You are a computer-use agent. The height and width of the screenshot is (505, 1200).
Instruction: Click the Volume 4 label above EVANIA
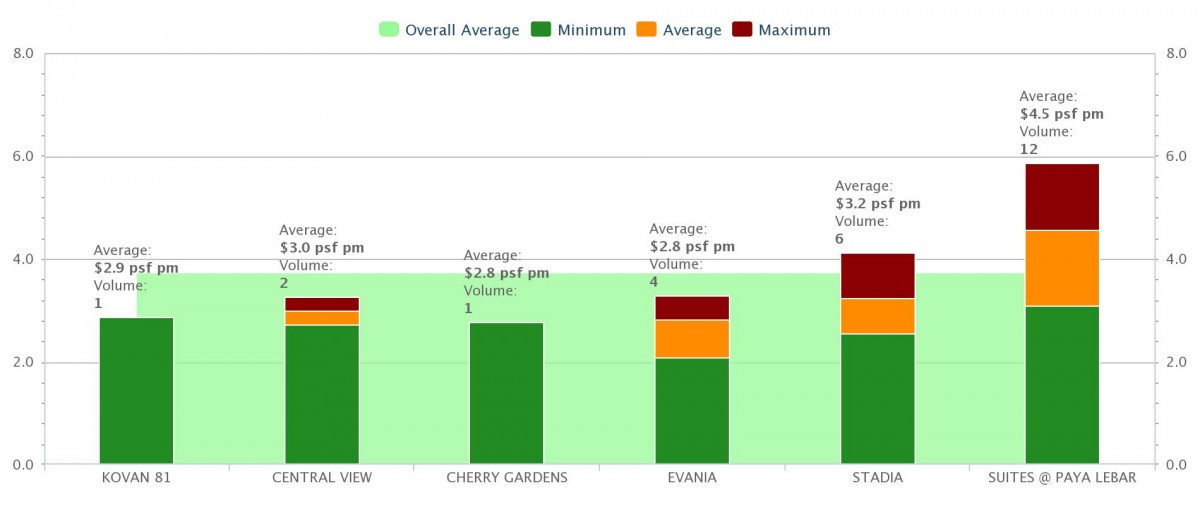point(676,273)
